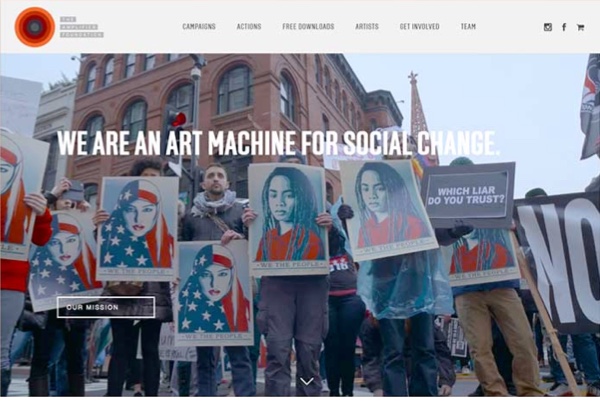Click The Amplifier Foundation logo text
Viewport: 600px width, 403px height.
click(x=82, y=27)
